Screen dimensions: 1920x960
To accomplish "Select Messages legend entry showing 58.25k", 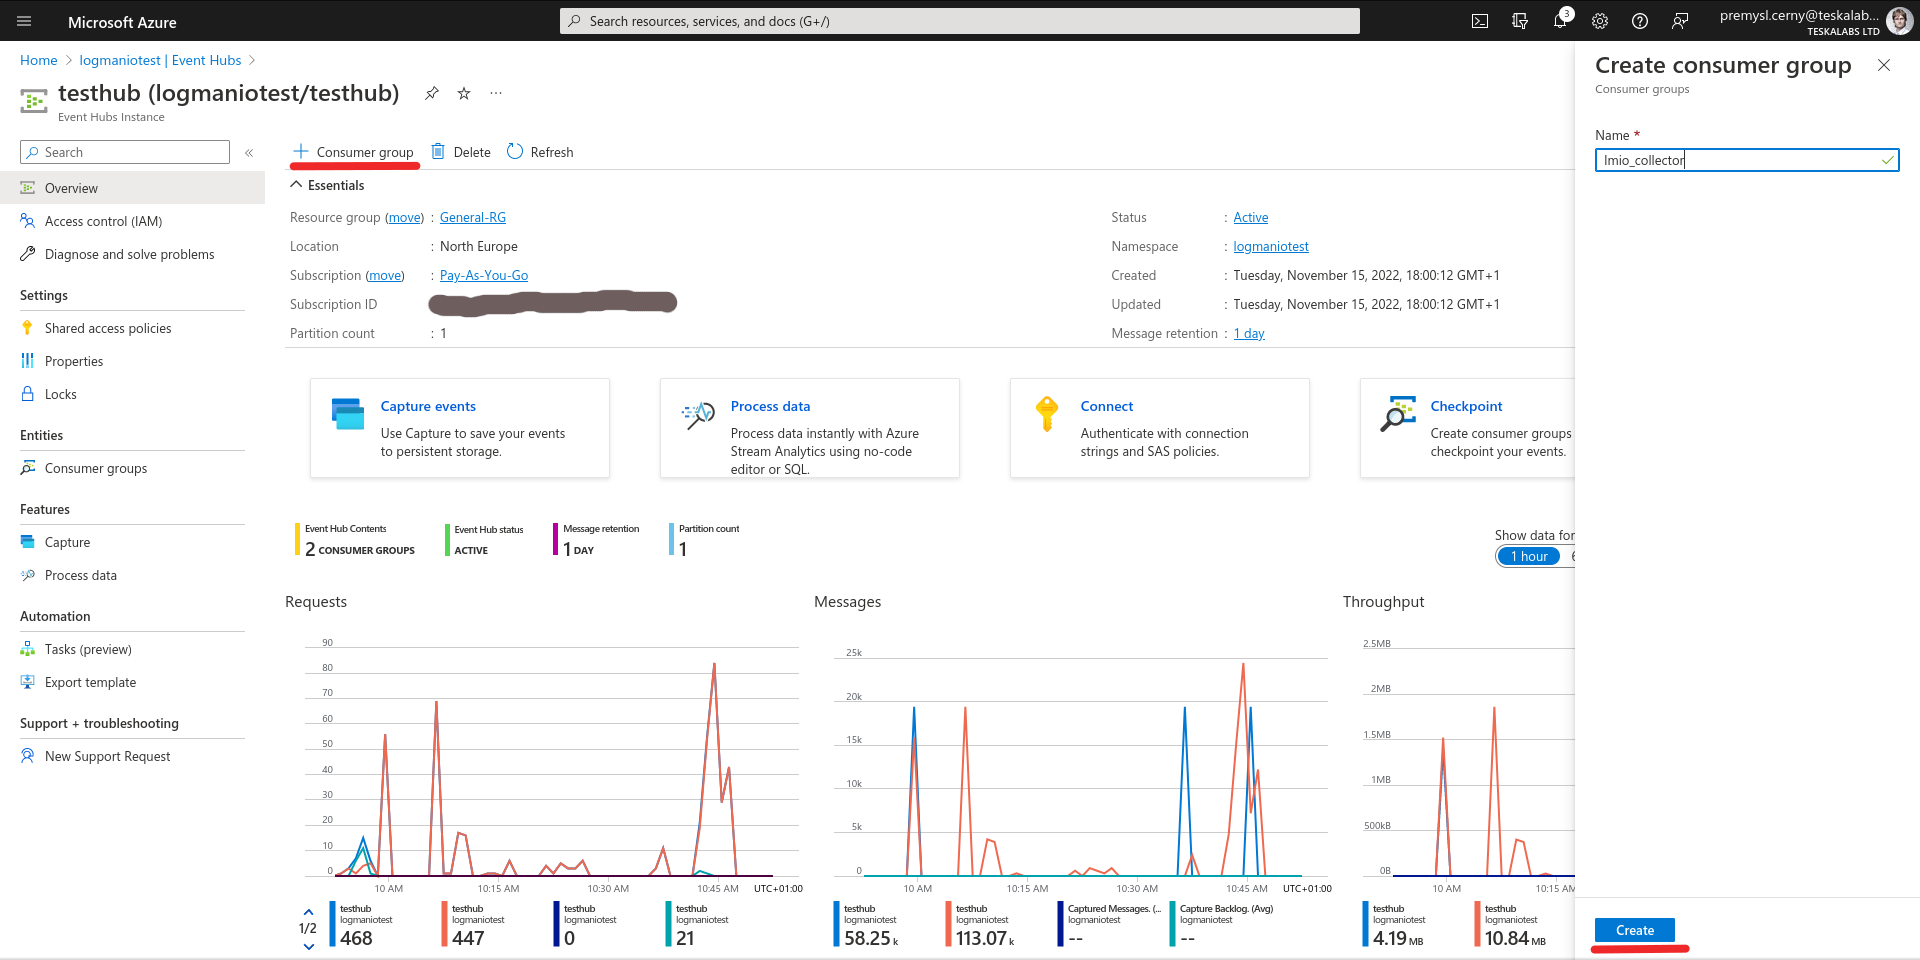I will click(x=868, y=925).
